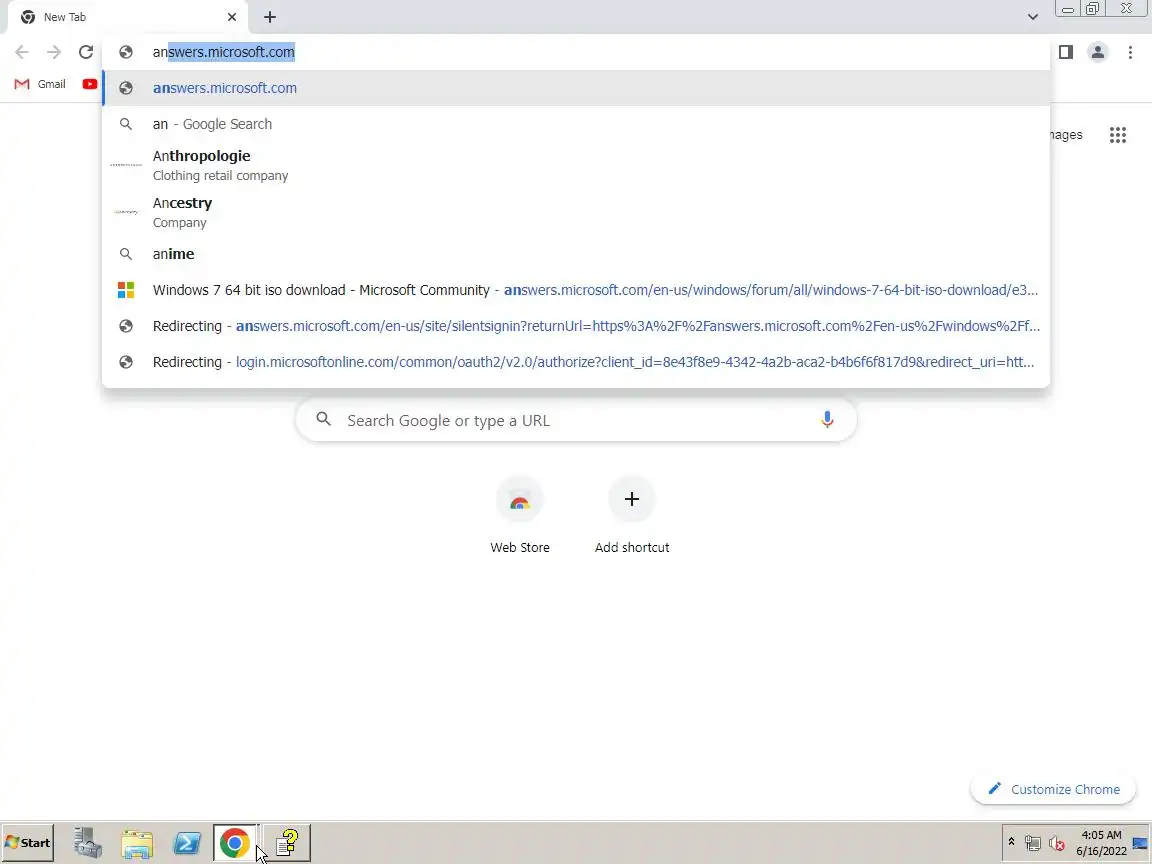Image resolution: width=1152 pixels, height=864 pixels.
Task: Select the login.microsoftonline.com Redirecting suggestion
Action: 576,361
